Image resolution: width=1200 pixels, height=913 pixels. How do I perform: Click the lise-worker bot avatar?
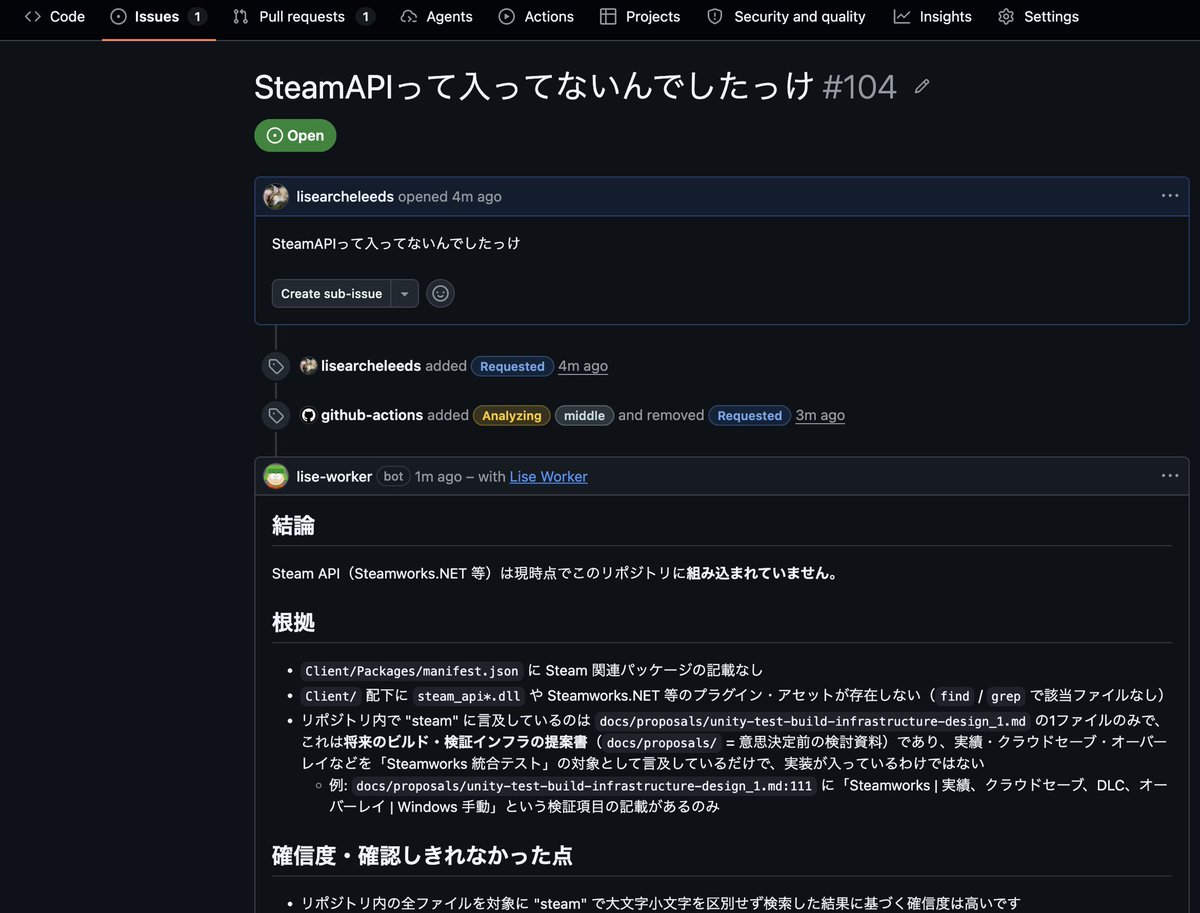pyautogui.click(x=276, y=476)
